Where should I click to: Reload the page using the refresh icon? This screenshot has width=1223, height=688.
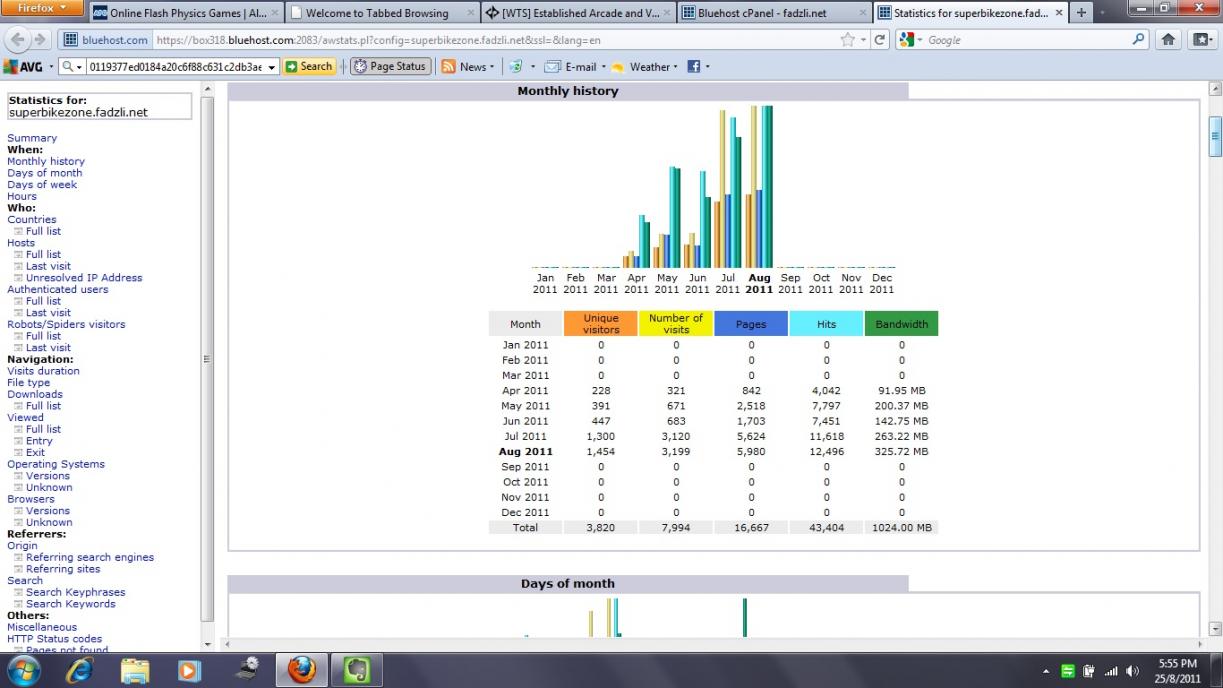(880, 40)
